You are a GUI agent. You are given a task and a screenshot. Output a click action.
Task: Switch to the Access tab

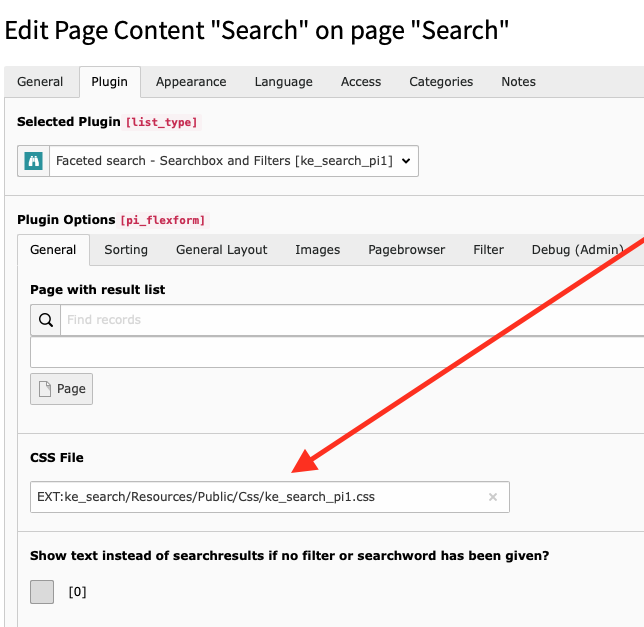click(361, 82)
